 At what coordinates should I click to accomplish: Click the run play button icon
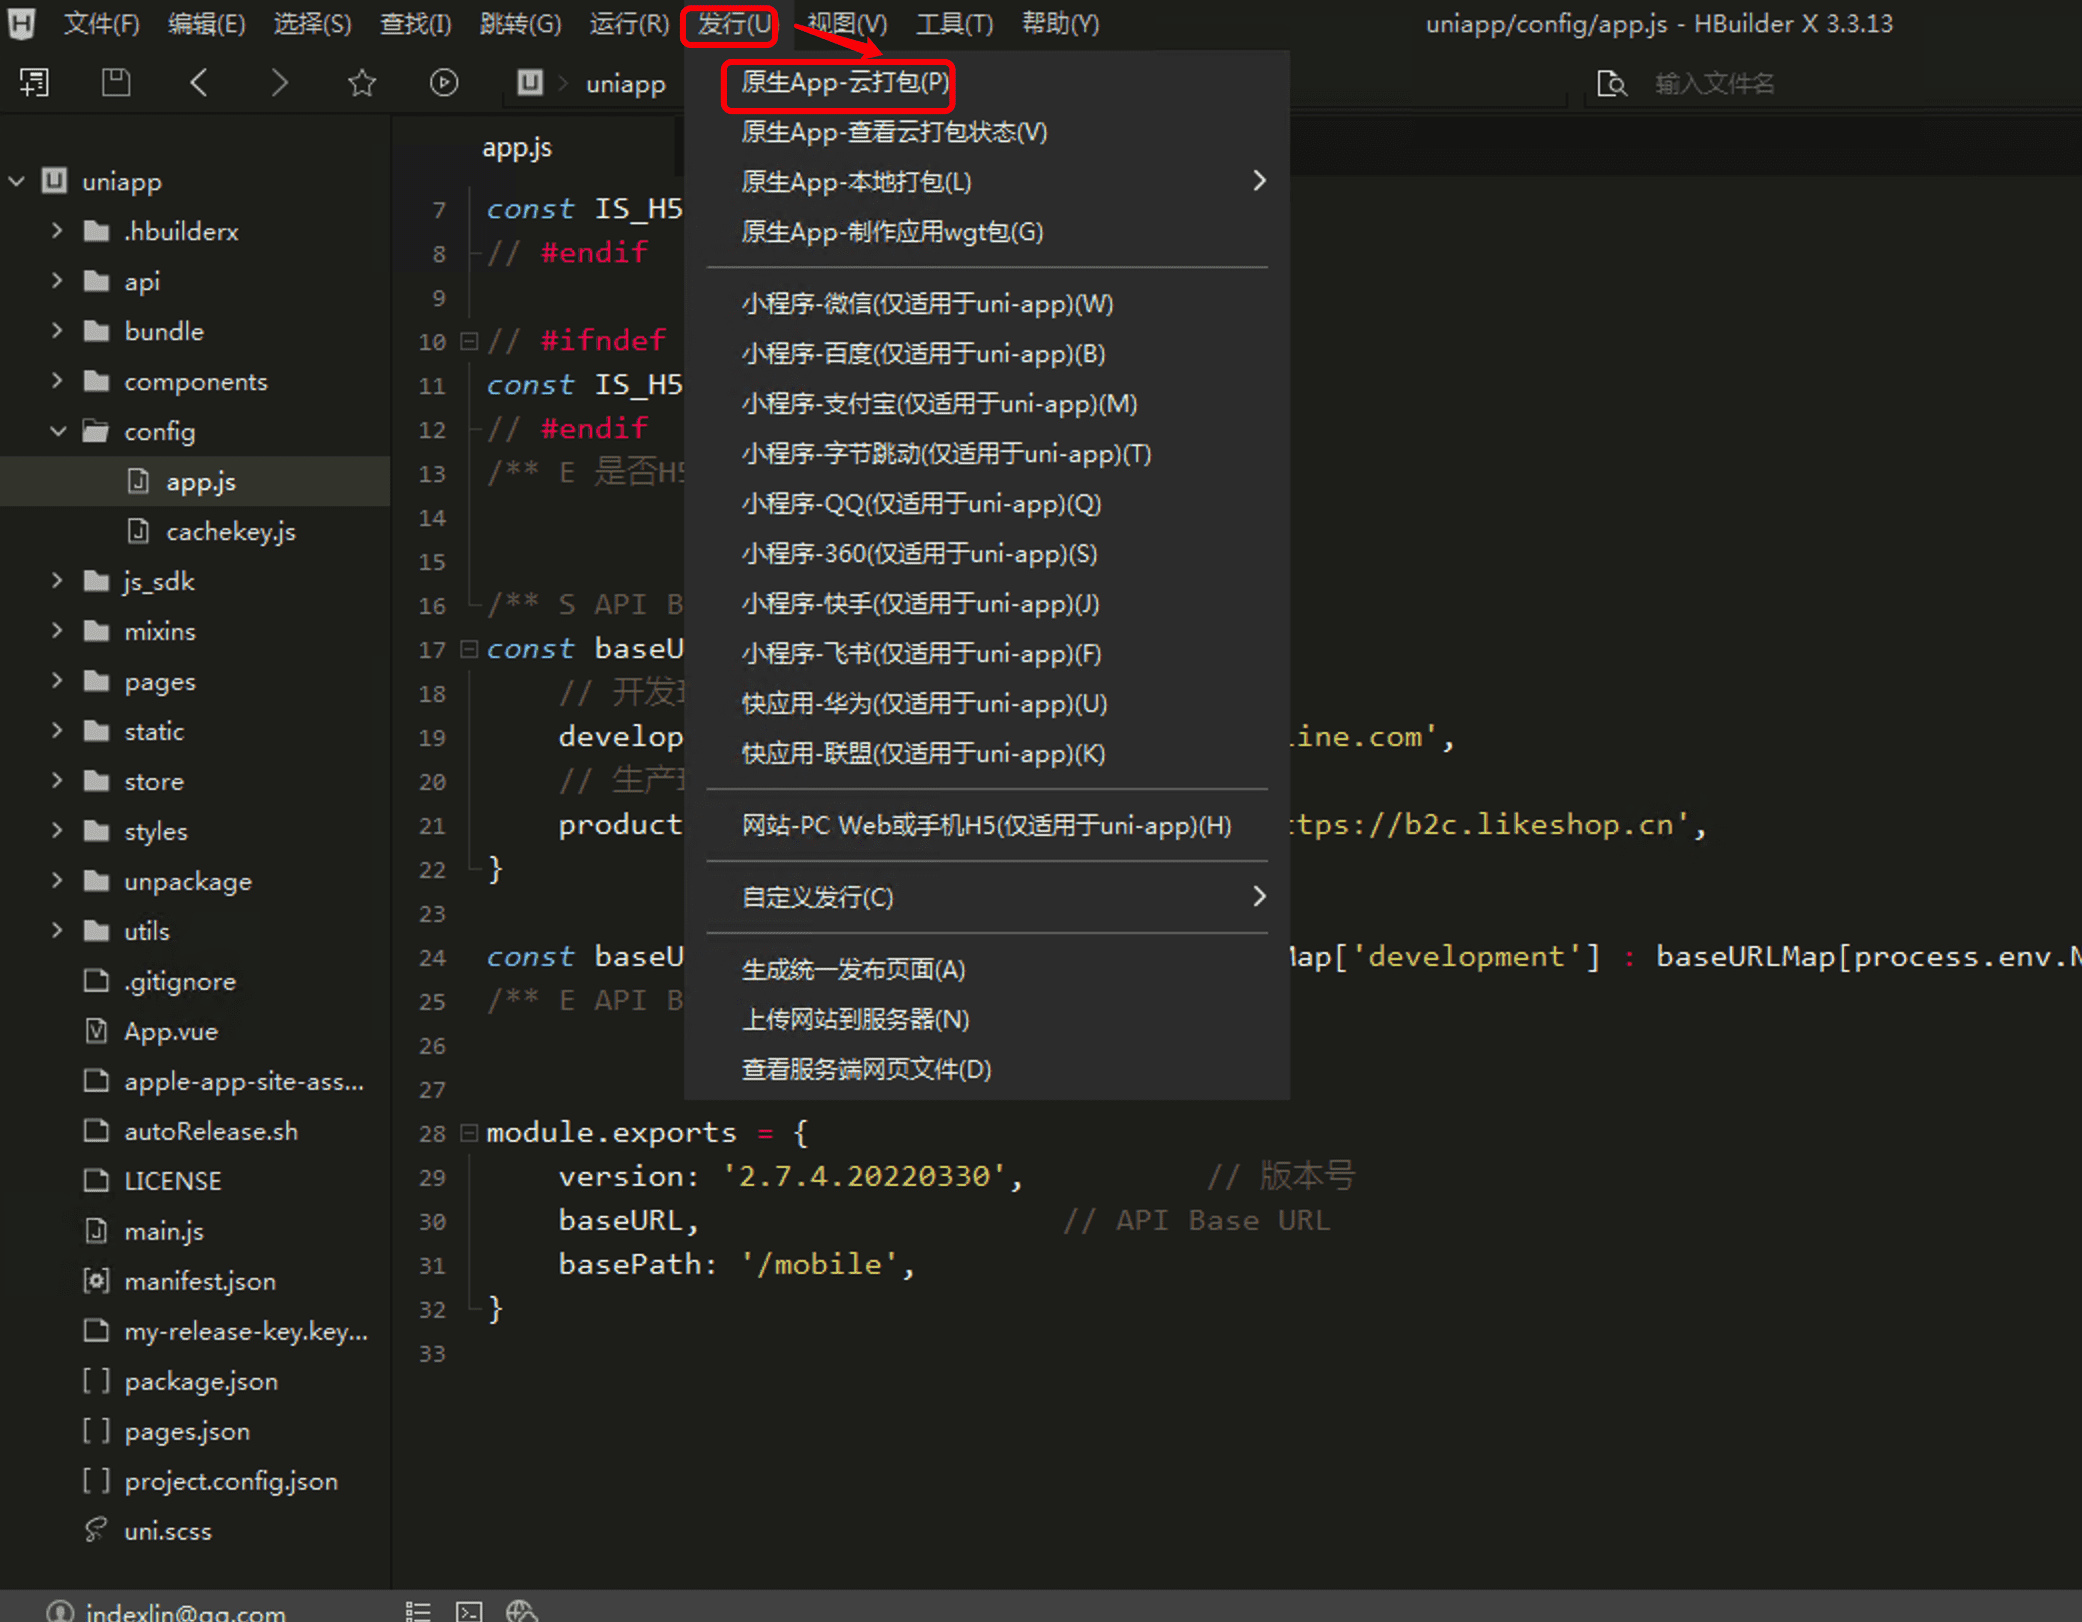444,83
